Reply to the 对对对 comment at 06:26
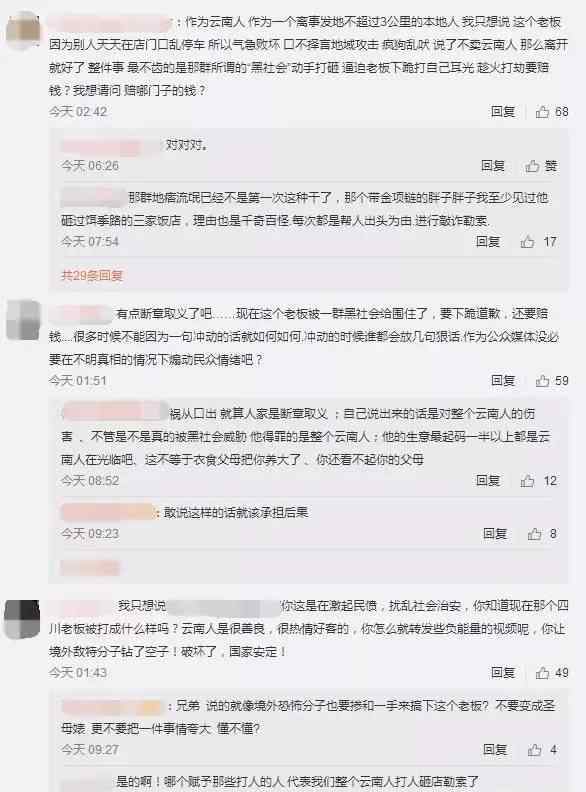The image size is (586, 792). (x=493, y=166)
